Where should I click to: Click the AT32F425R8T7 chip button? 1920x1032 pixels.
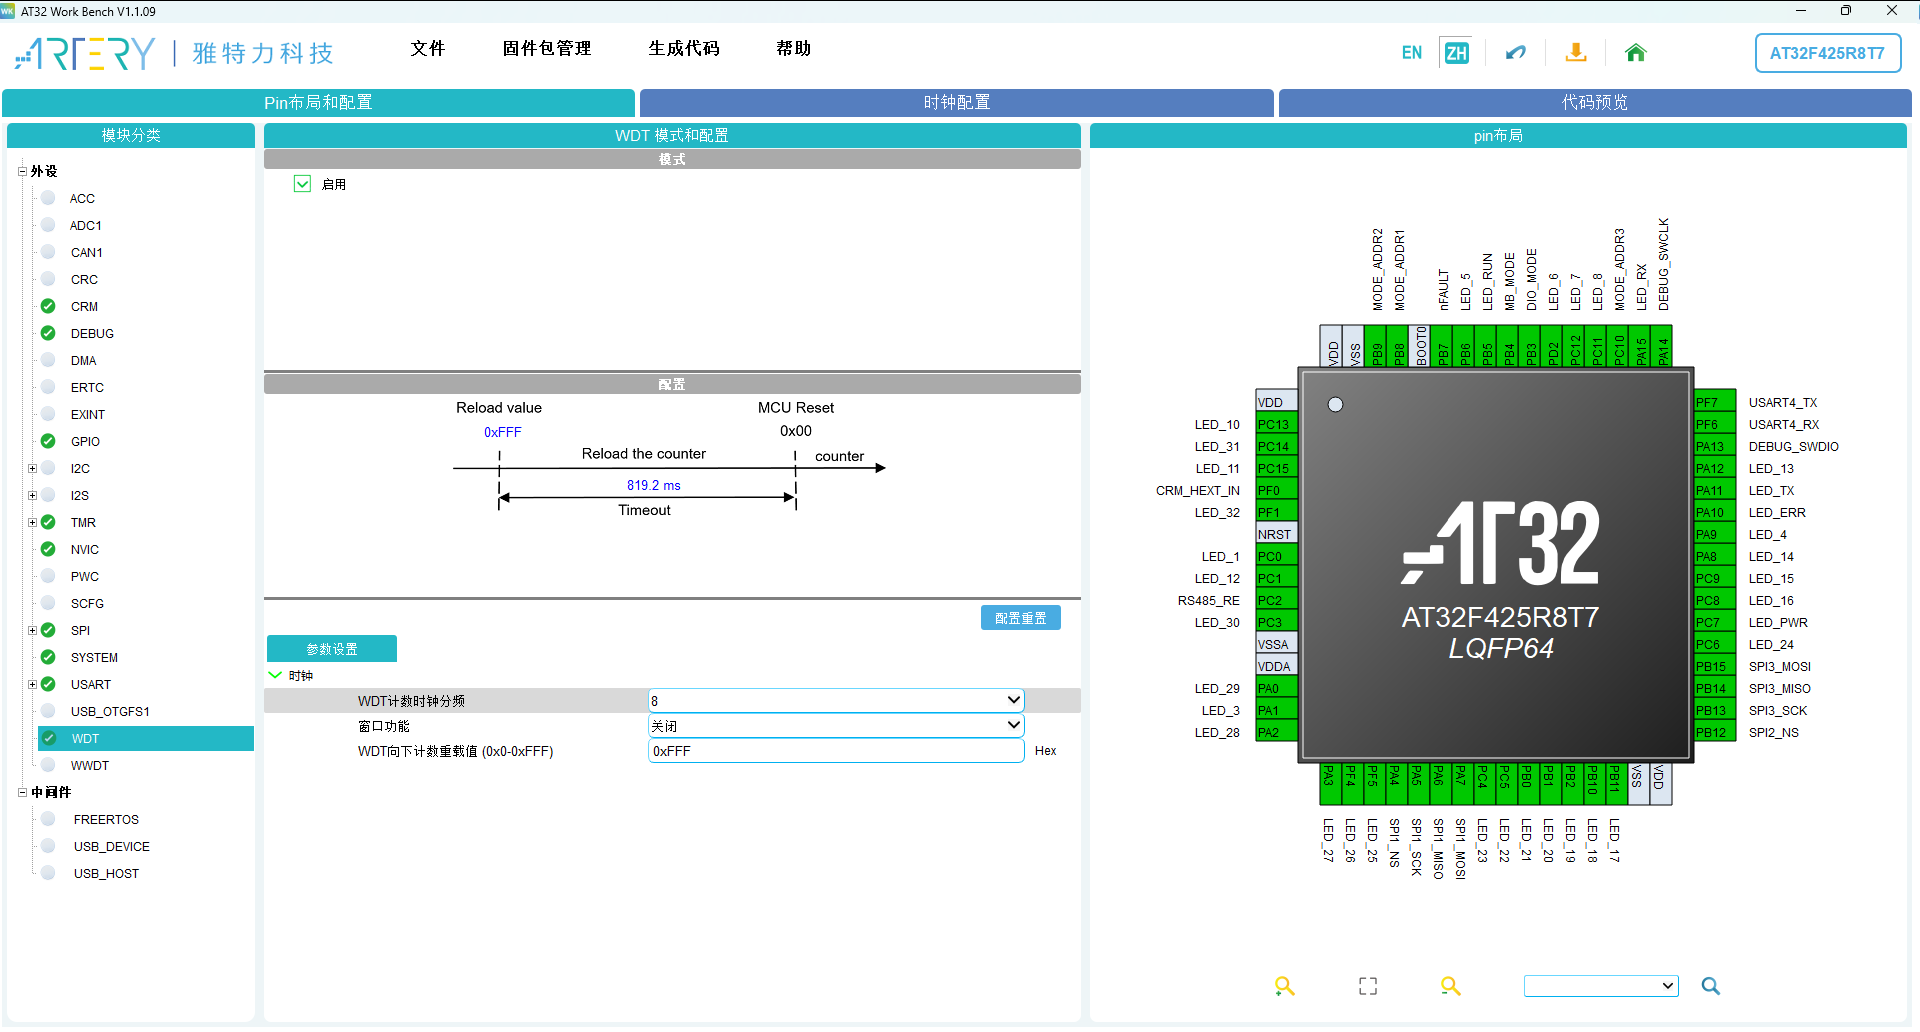tap(1828, 52)
